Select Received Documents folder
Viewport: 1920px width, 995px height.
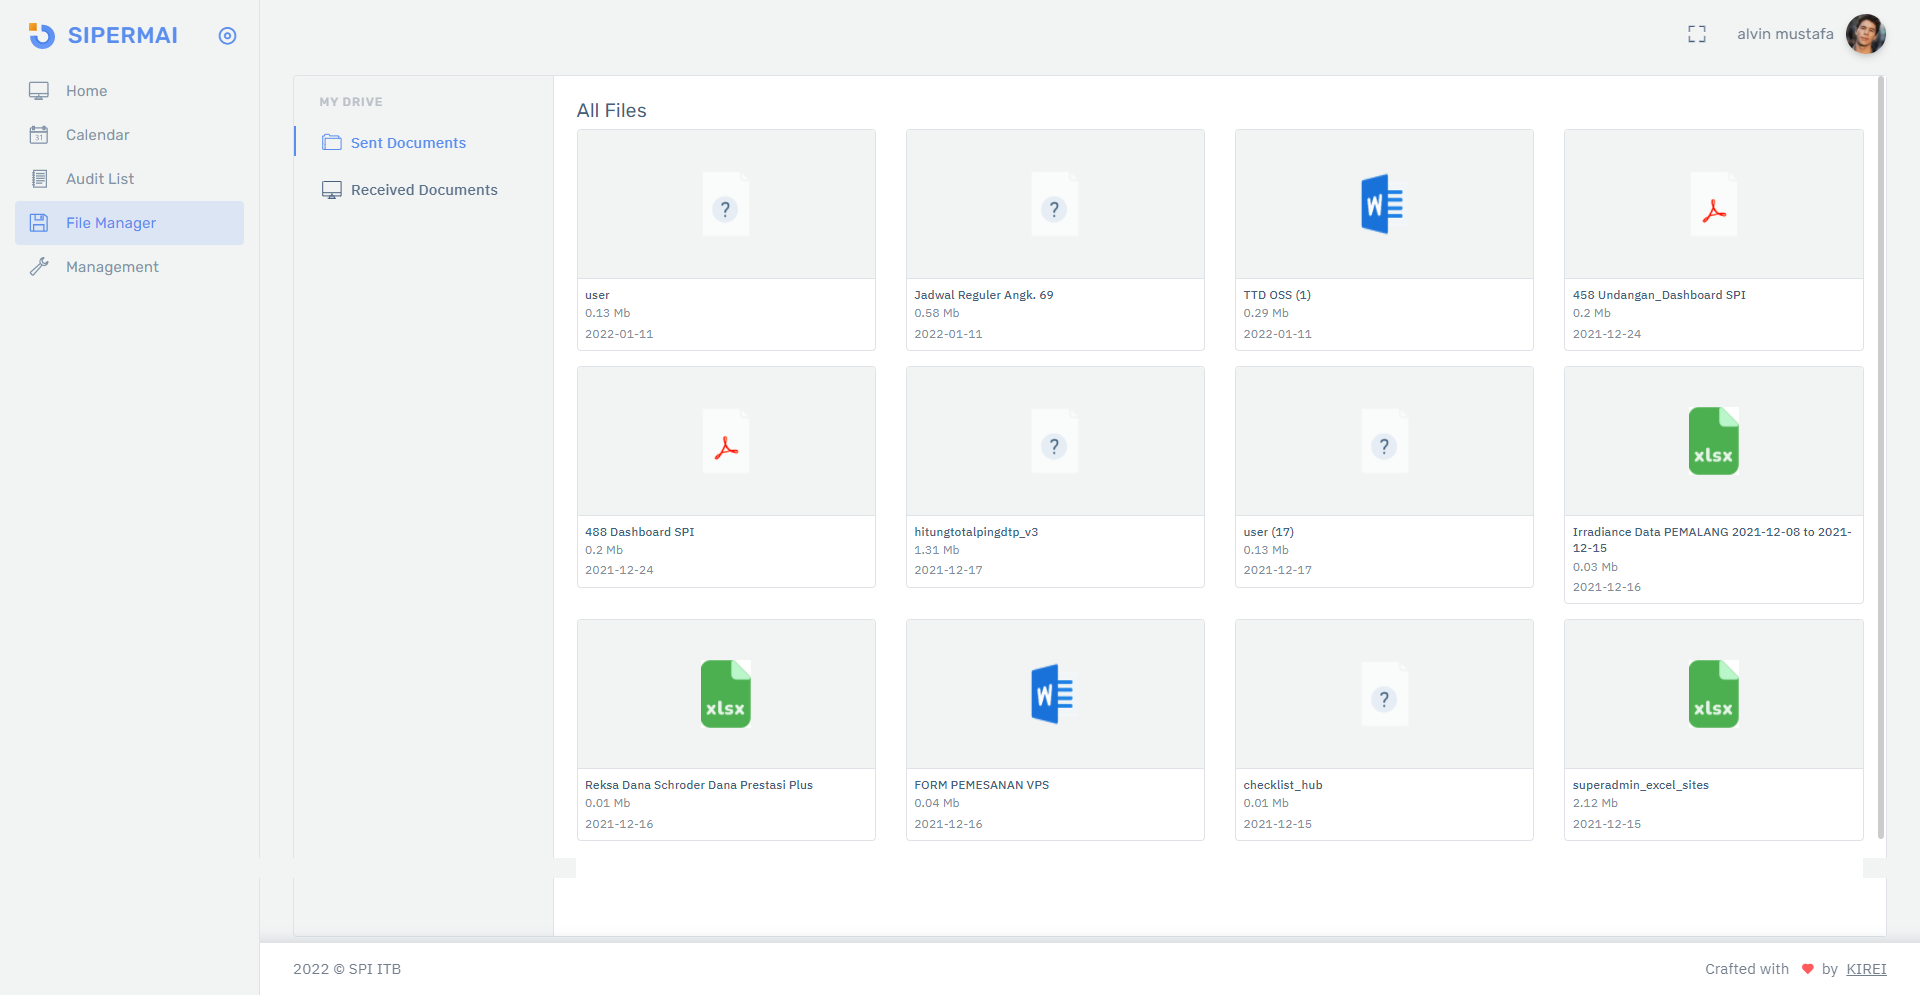tap(424, 190)
